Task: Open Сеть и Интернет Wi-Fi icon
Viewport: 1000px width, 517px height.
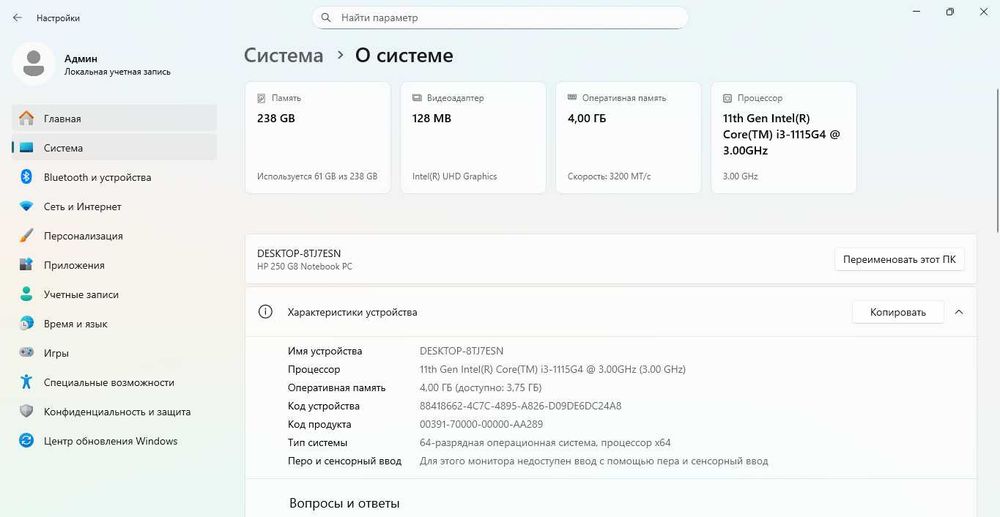Action: click(x=27, y=207)
